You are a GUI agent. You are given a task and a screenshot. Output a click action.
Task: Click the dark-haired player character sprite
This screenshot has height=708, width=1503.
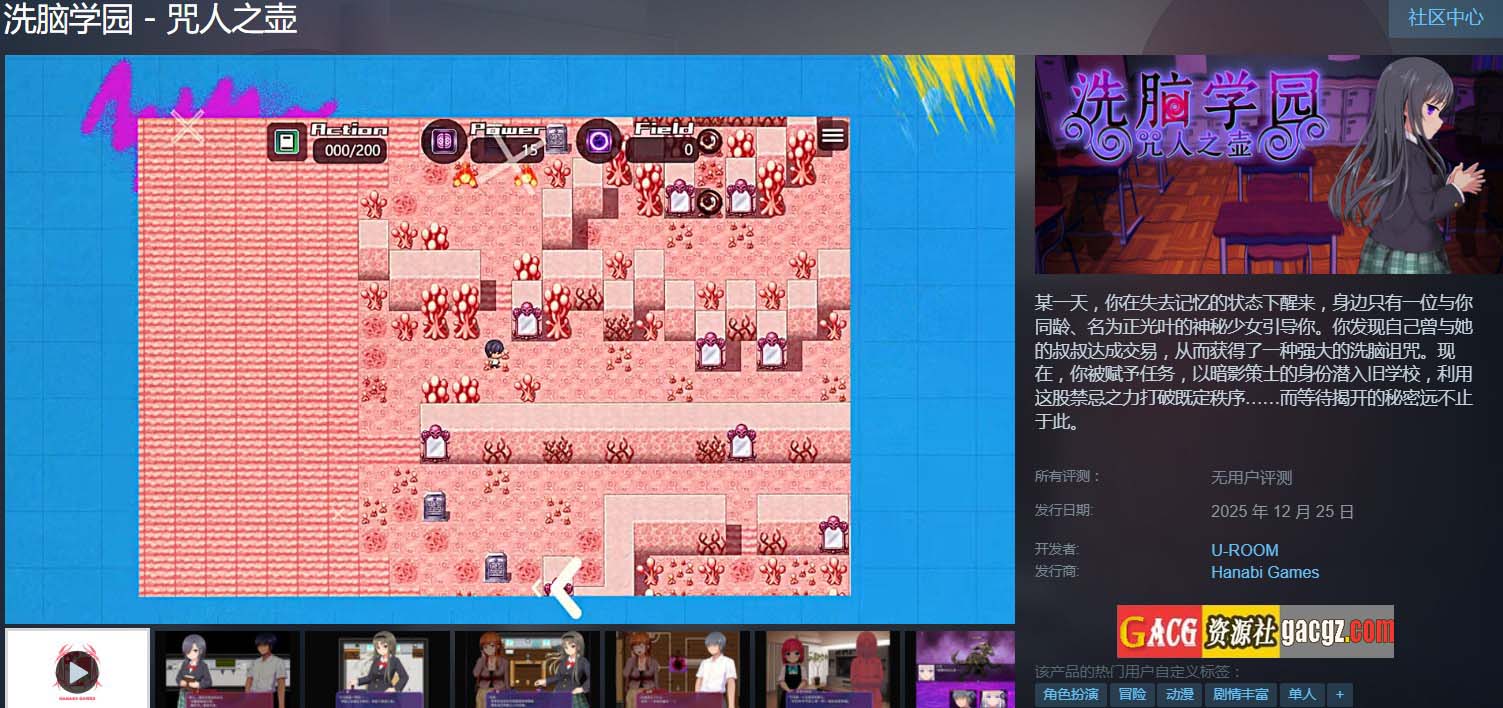(493, 353)
